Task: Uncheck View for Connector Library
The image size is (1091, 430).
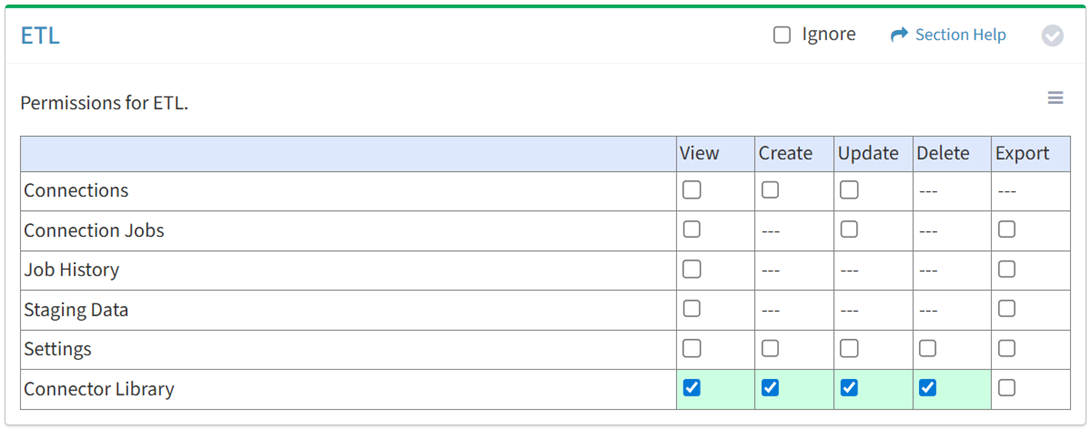Action: click(692, 388)
